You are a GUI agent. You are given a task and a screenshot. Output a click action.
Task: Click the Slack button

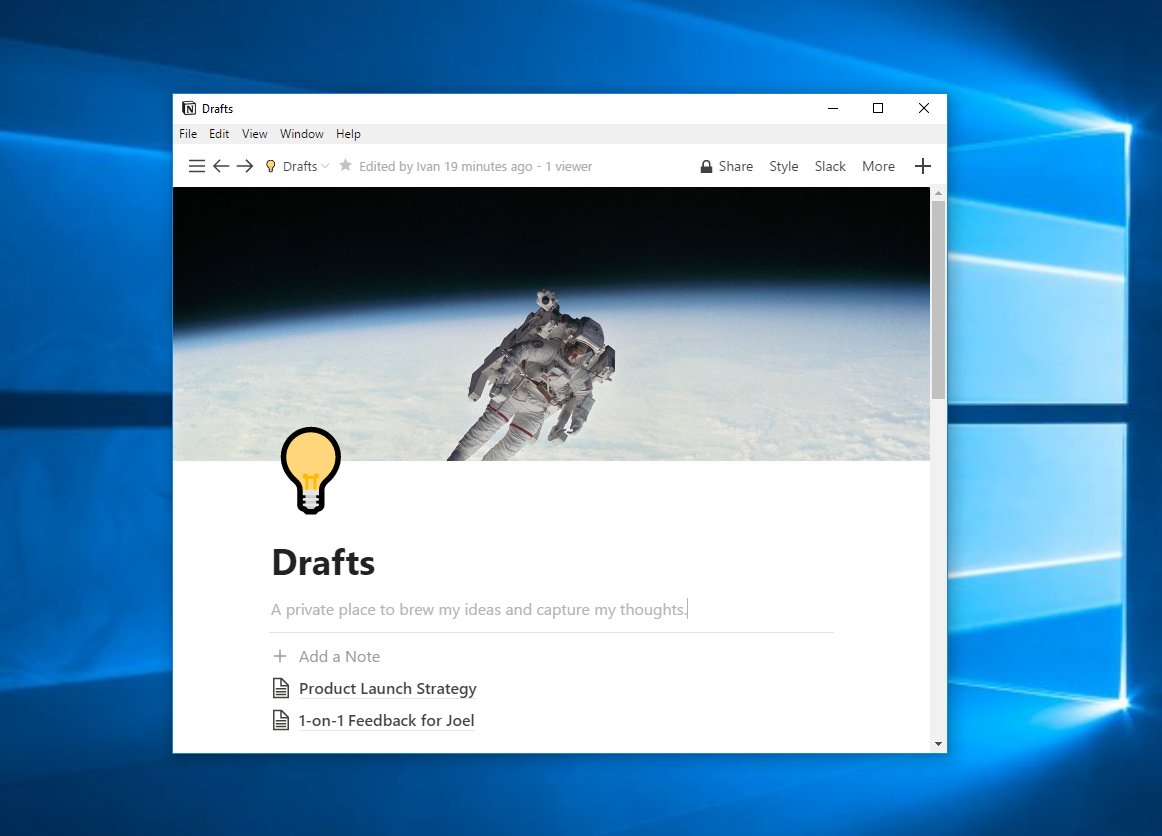coord(830,166)
